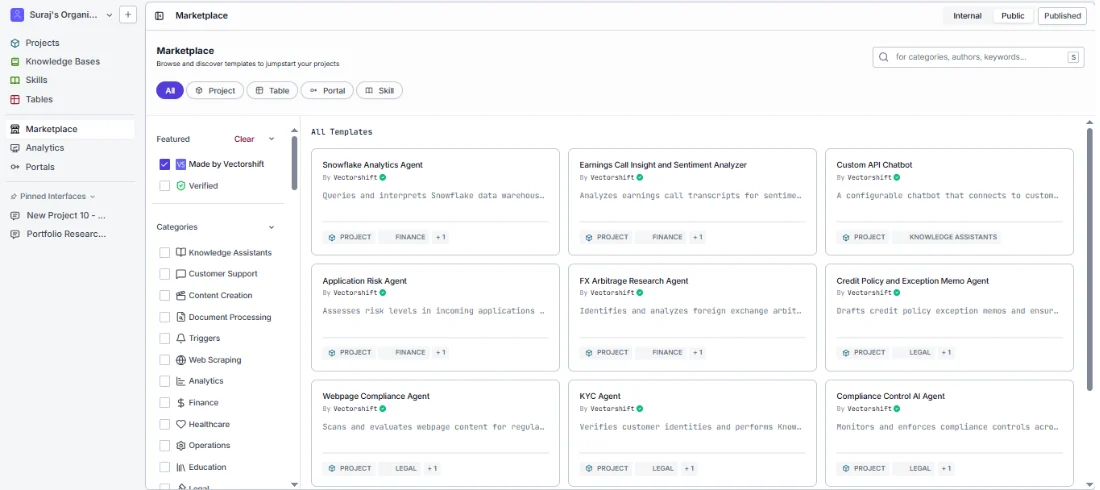Click the Web Scraping globe icon

181,360
